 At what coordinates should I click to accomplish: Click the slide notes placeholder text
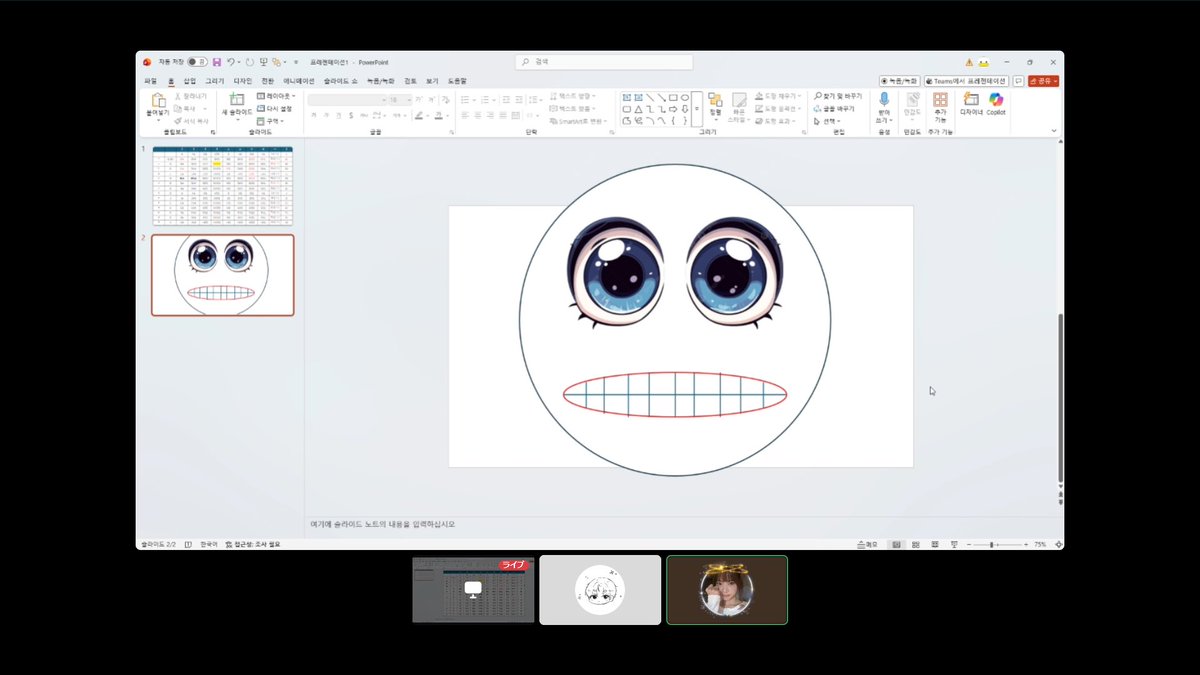point(382,524)
